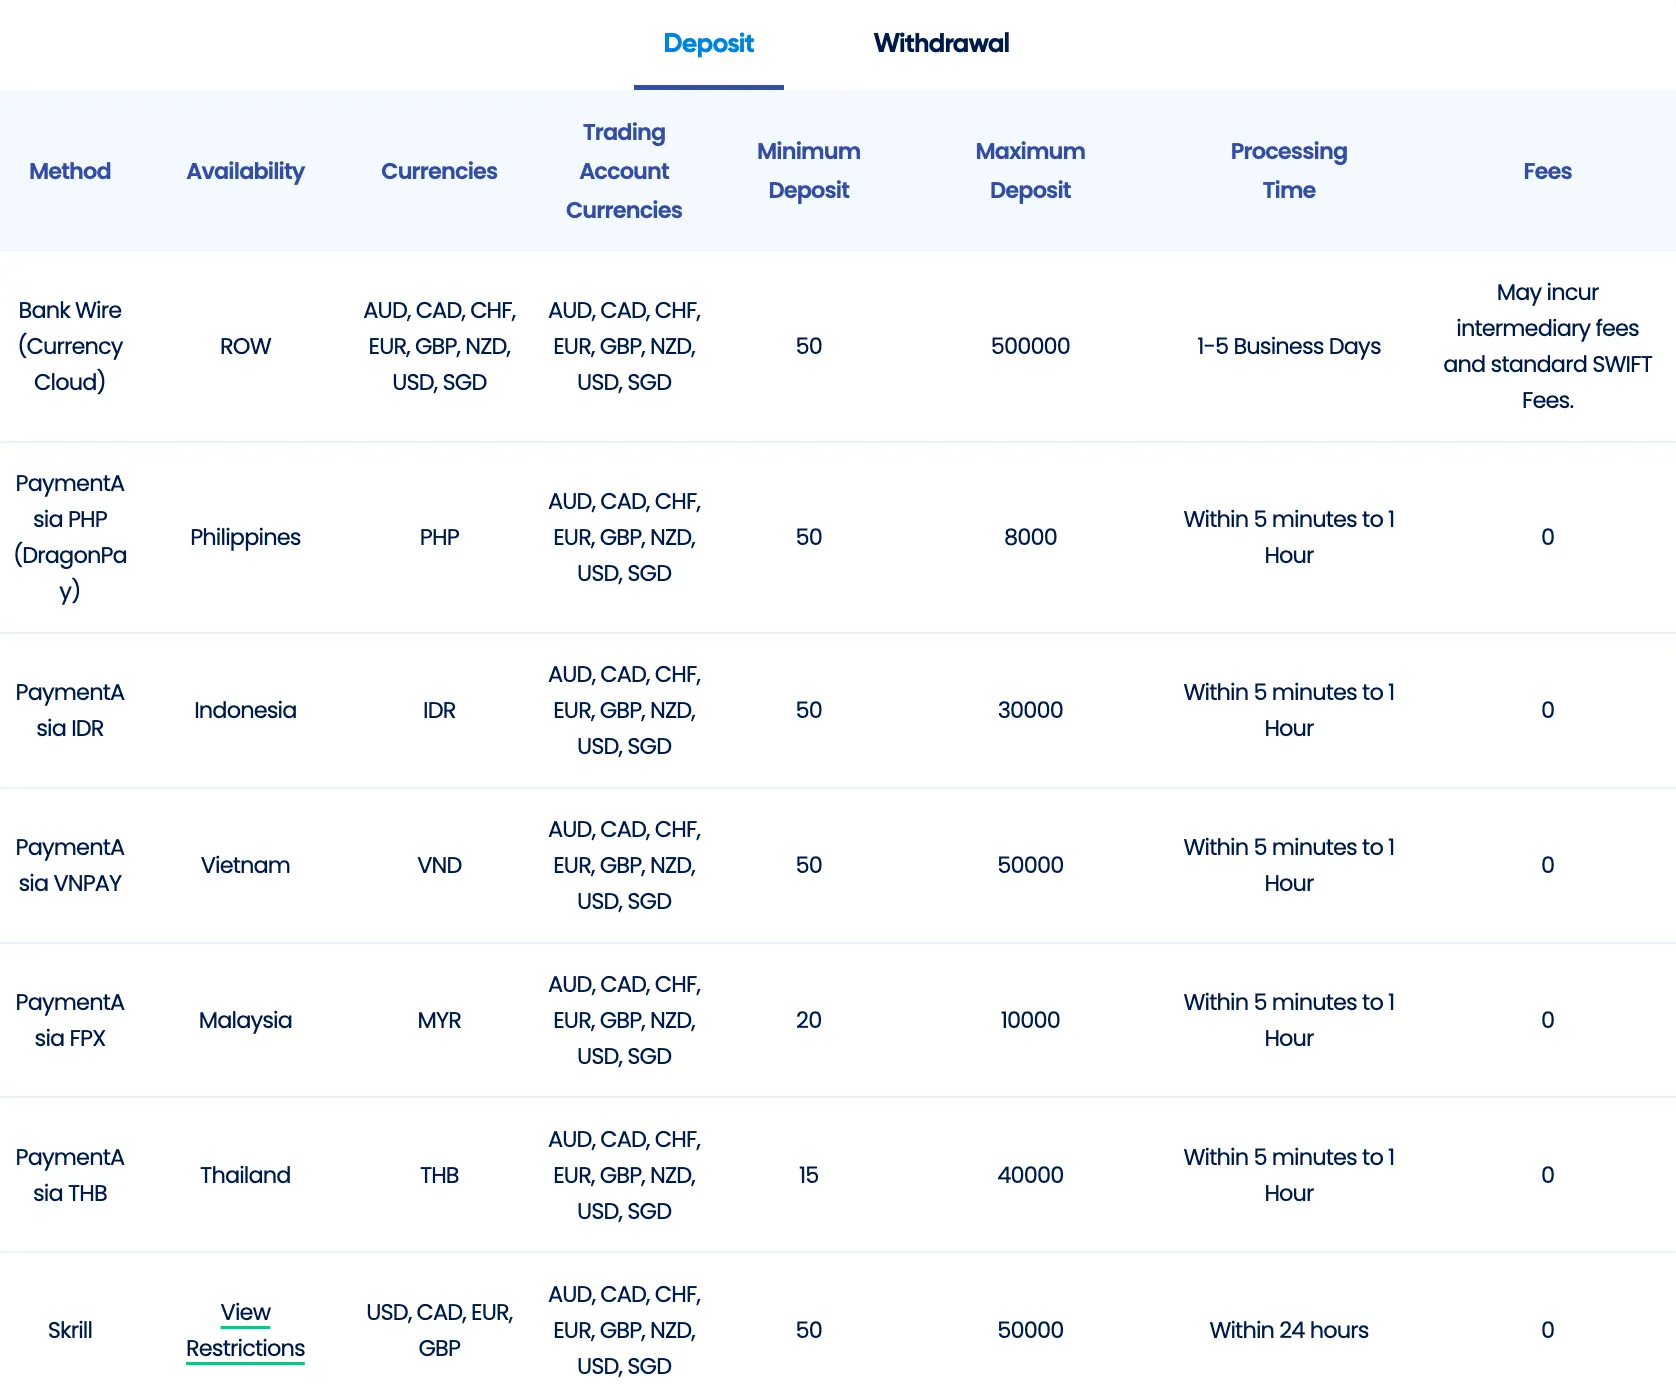
Task: Click the Method column header
Action: [70, 171]
